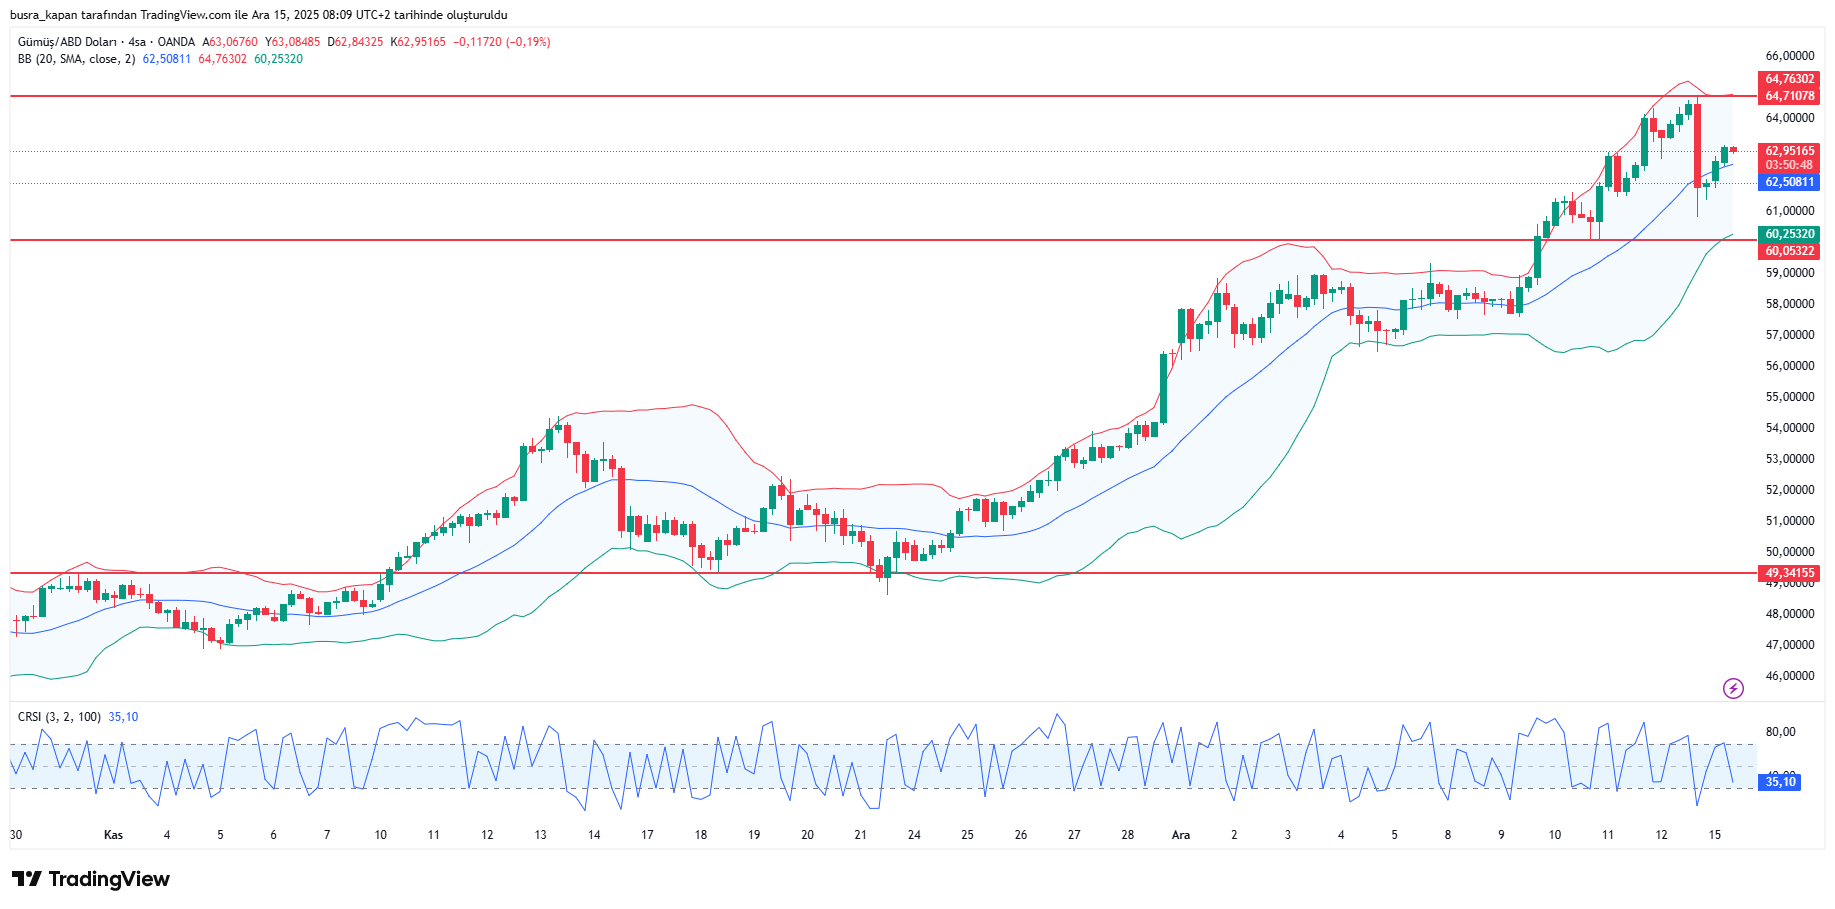
Task: Select the red 49,34155 price line label
Action: point(1788,573)
